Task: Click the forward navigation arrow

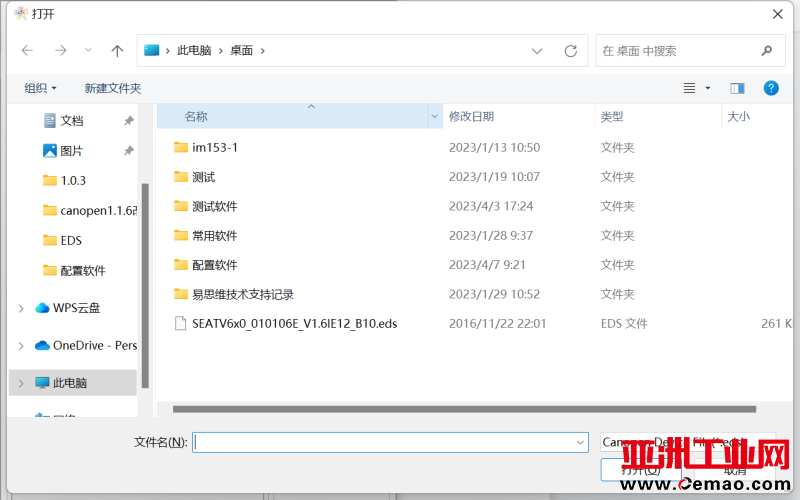Action: [61, 51]
